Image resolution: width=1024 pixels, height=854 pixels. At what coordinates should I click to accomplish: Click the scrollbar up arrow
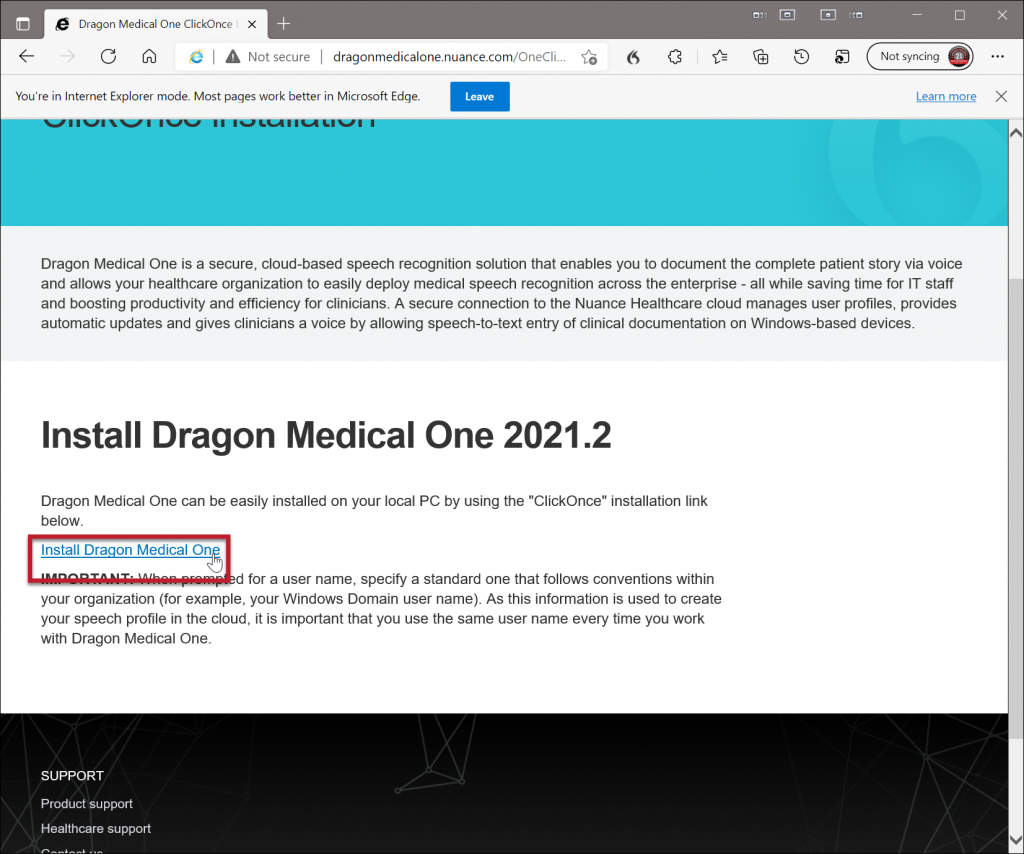coord(1016,133)
